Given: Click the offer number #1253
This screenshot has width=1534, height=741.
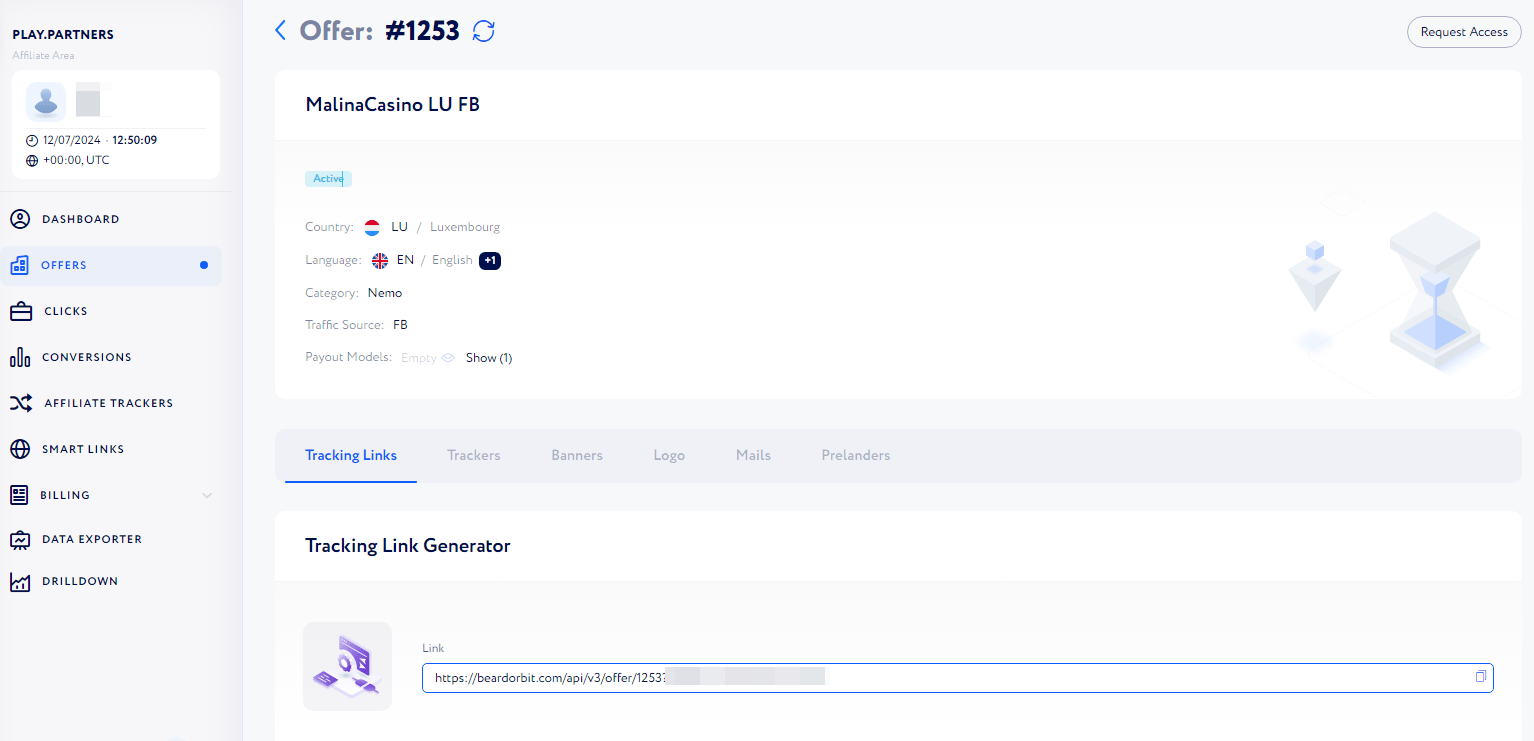Looking at the screenshot, I should click(423, 31).
